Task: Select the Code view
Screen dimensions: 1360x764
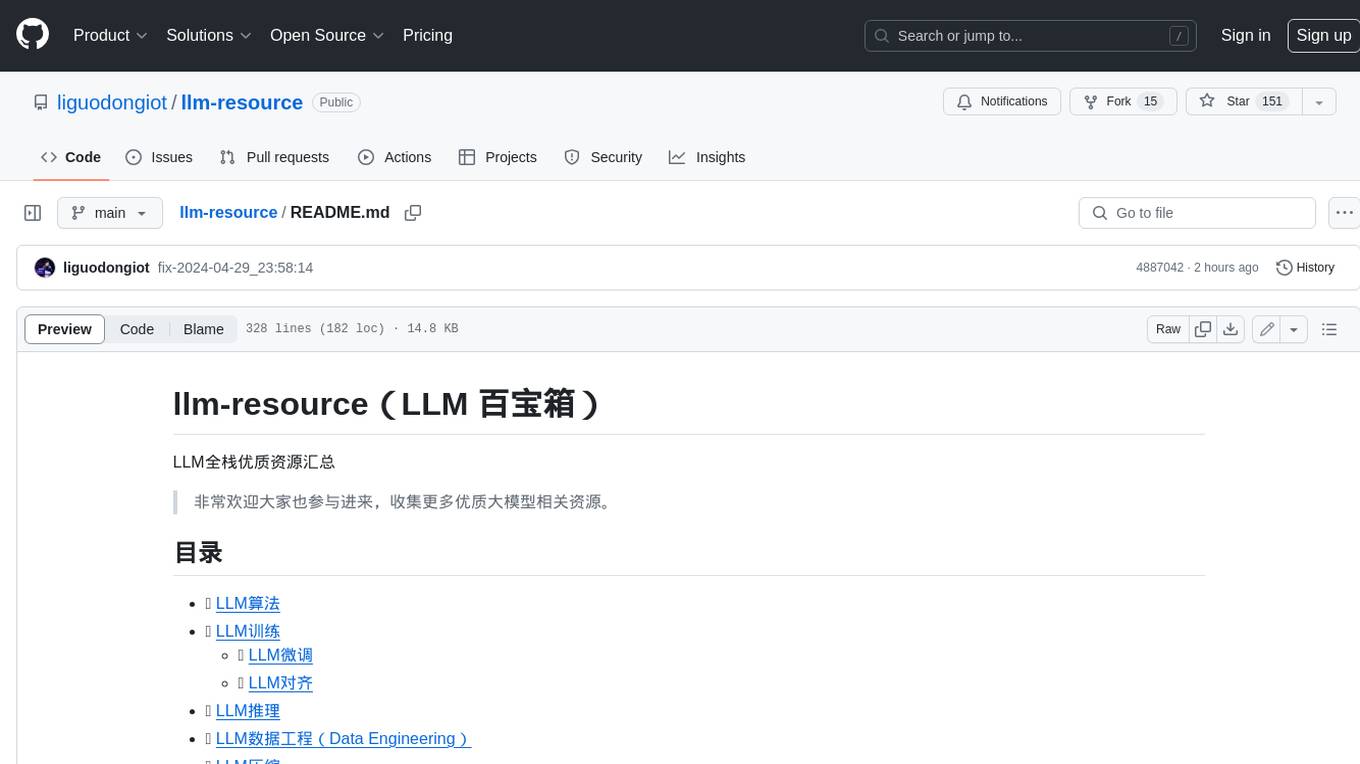Action: [x=137, y=329]
